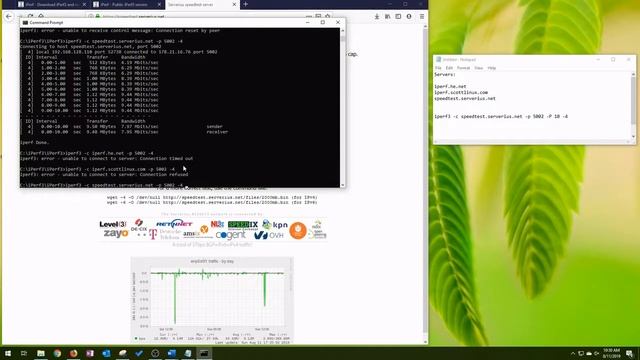Open the Firefox hamburger menu
This screenshot has height=360, width=640.
point(422,16)
